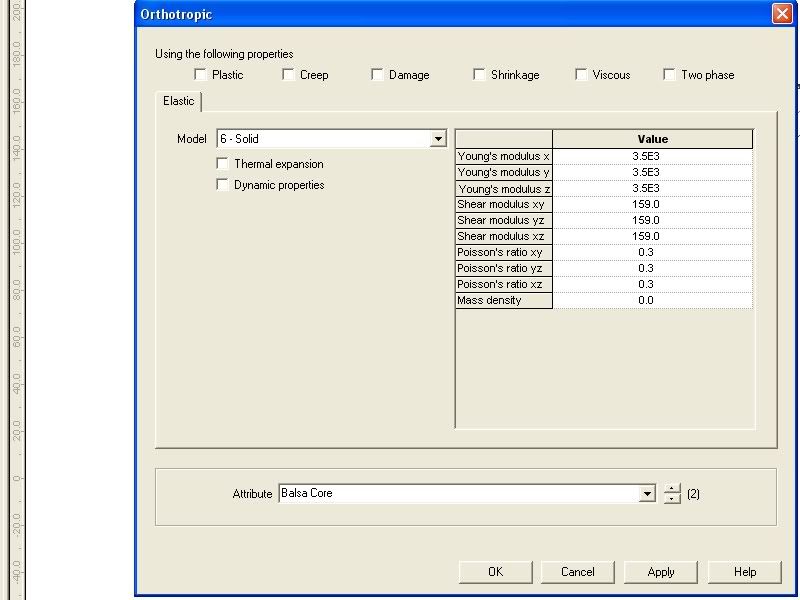This screenshot has height=600, width=800.
Task: Select the Elastic tab
Action: [x=179, y=101]
